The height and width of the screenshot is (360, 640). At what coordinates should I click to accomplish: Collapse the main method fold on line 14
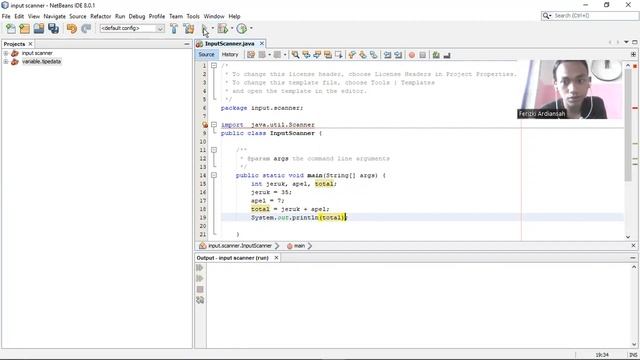coord(214,175)
